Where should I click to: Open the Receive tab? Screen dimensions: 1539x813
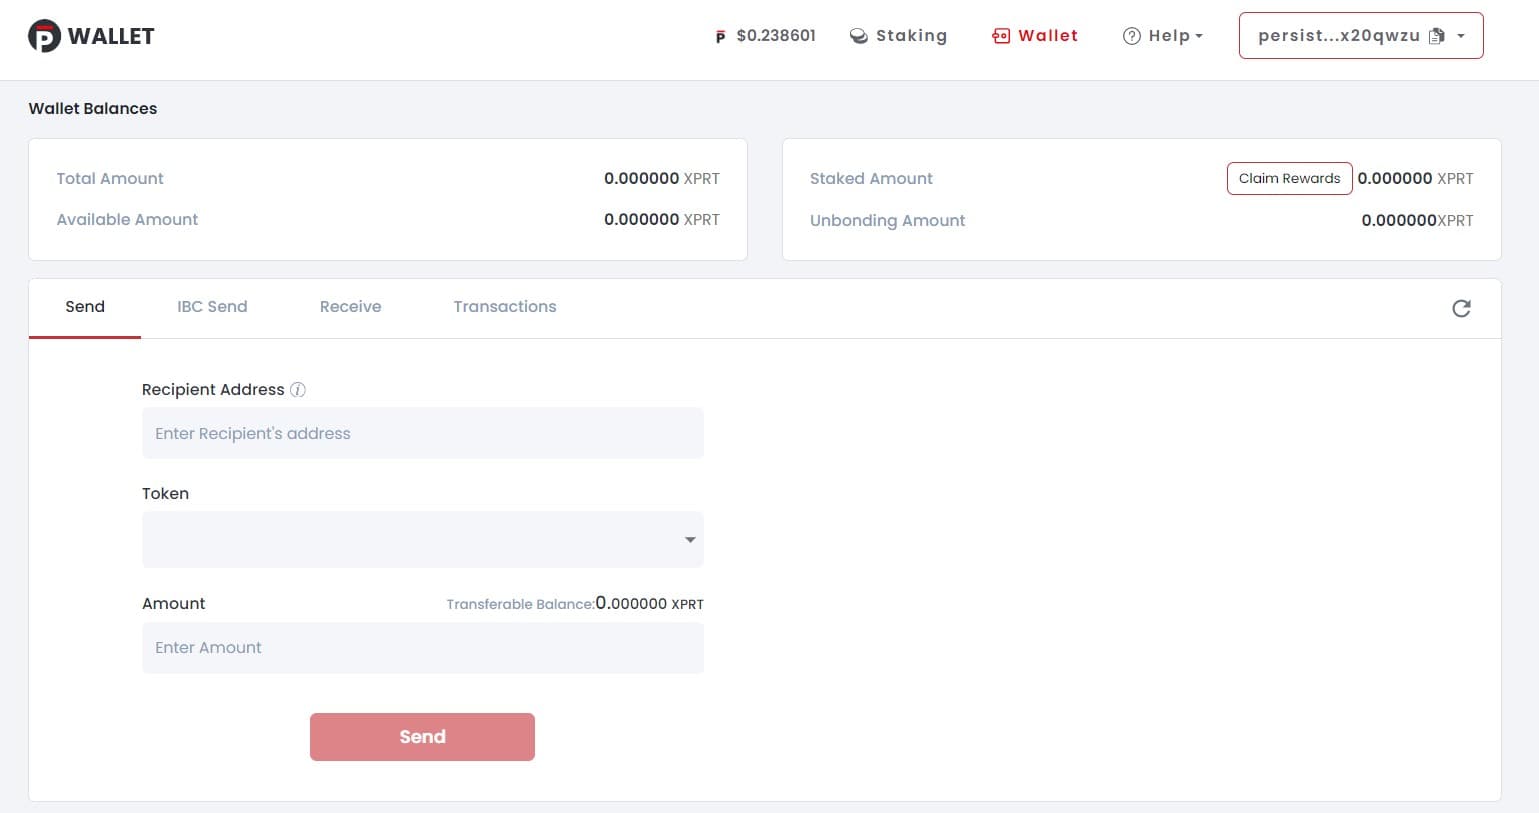[x=350, y=307]
